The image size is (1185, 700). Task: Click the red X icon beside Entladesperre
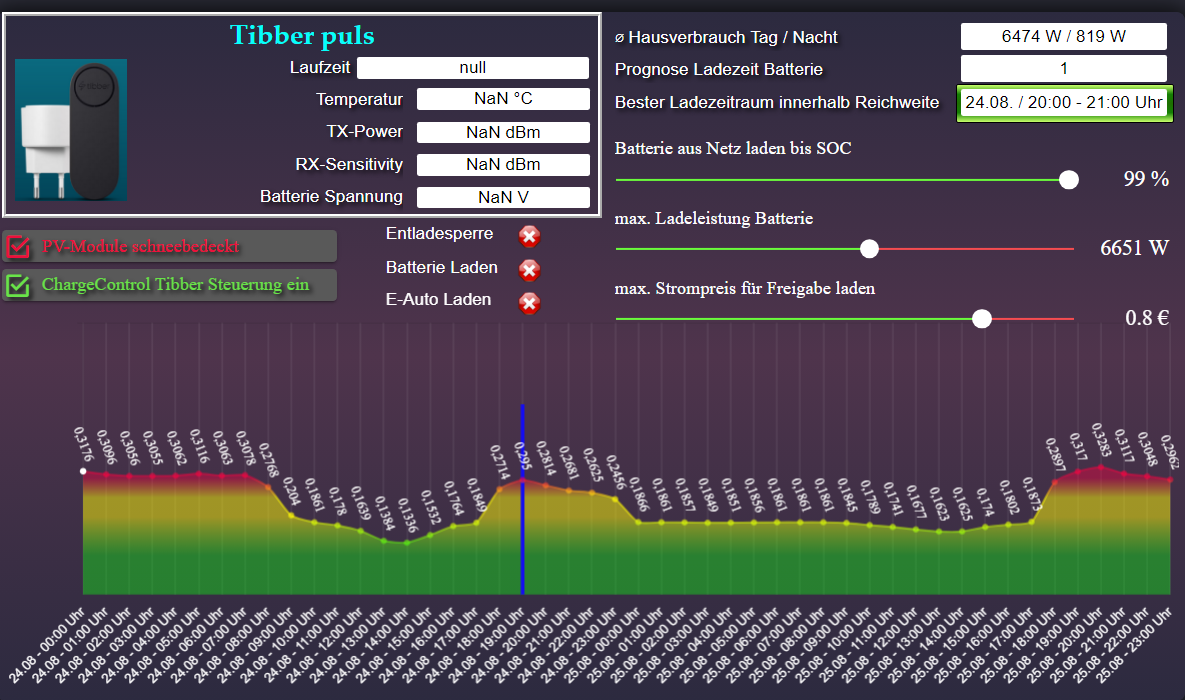point(529,237)
